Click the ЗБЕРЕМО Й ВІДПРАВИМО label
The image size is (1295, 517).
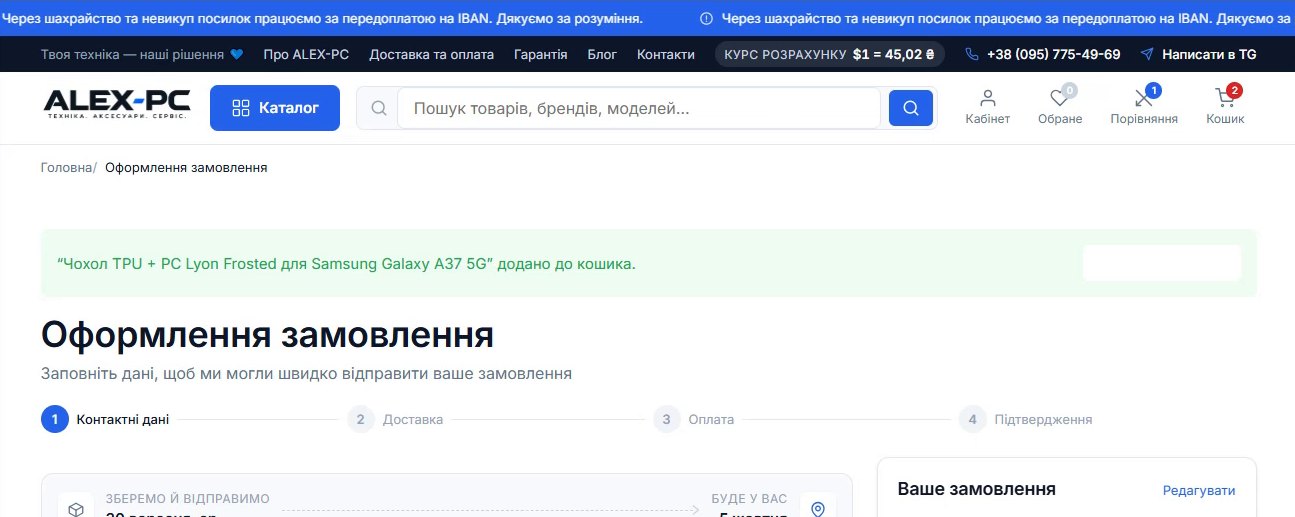187,498
